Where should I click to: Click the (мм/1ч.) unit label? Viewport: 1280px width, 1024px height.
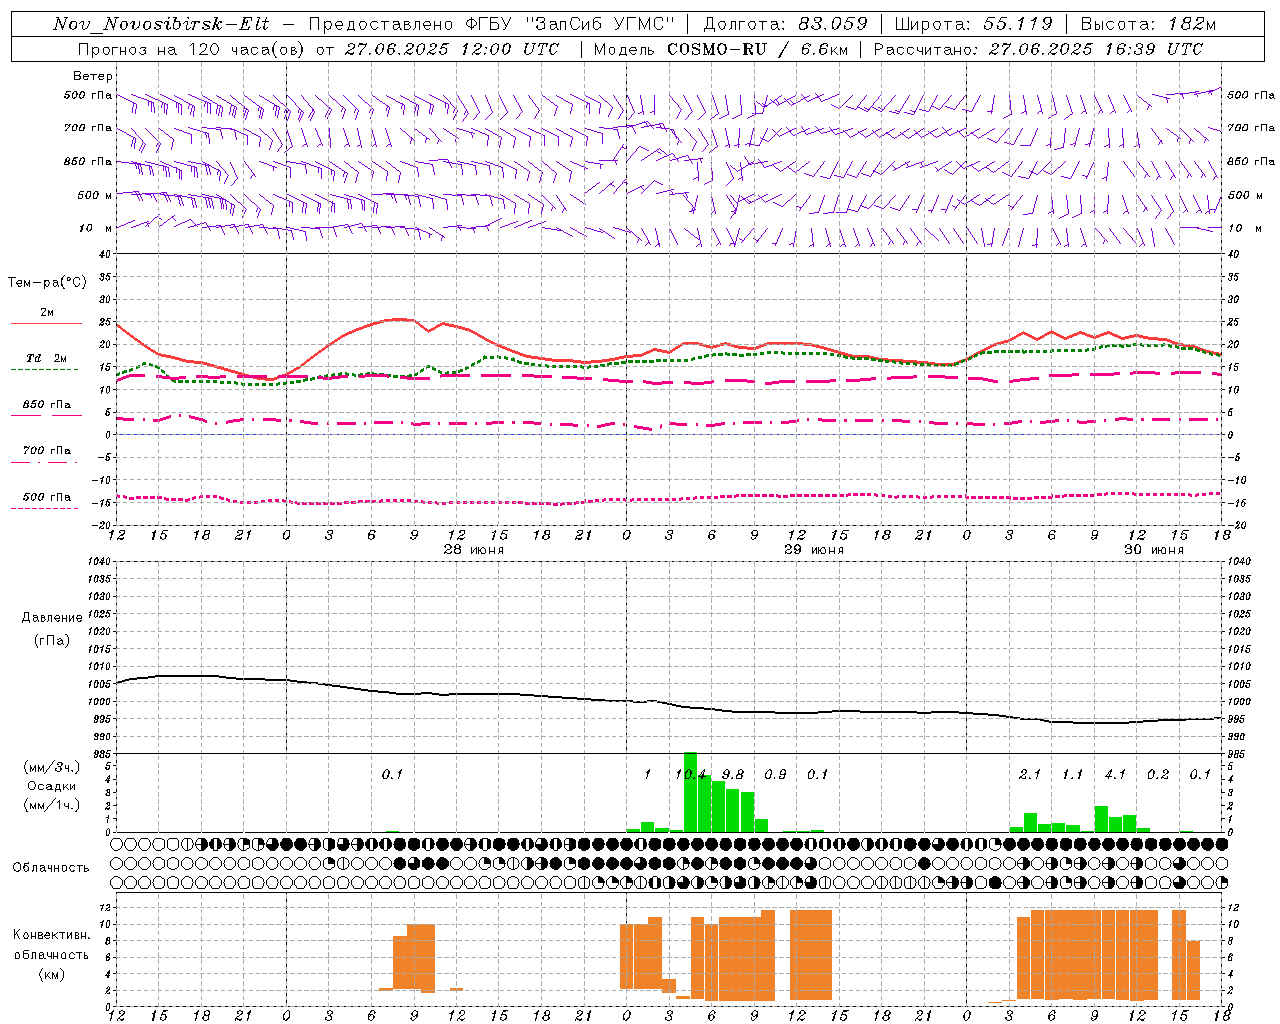click(x=51, y=805)
